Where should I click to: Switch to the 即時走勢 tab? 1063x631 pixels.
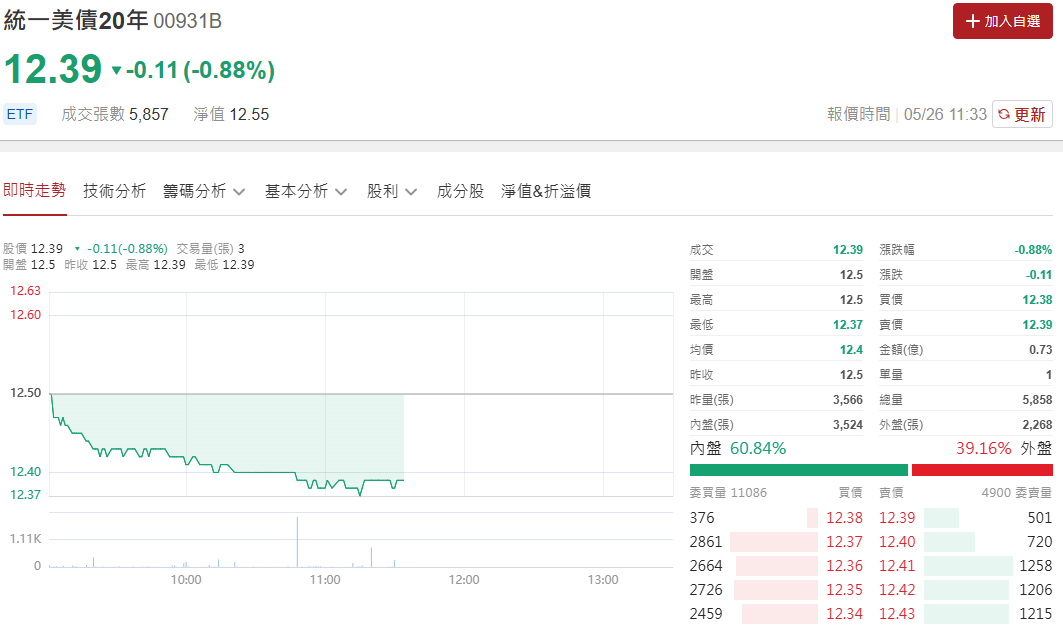34,190
